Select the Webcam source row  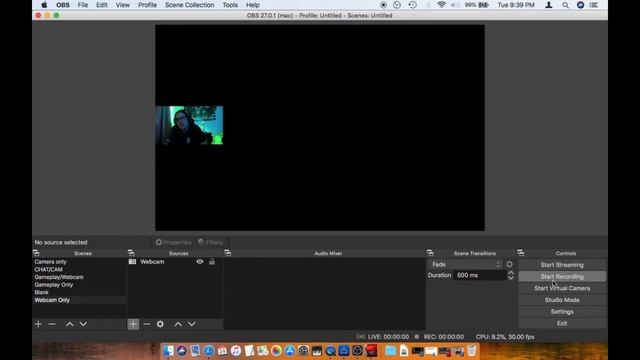pyautogui.click(x=175, y=262)
